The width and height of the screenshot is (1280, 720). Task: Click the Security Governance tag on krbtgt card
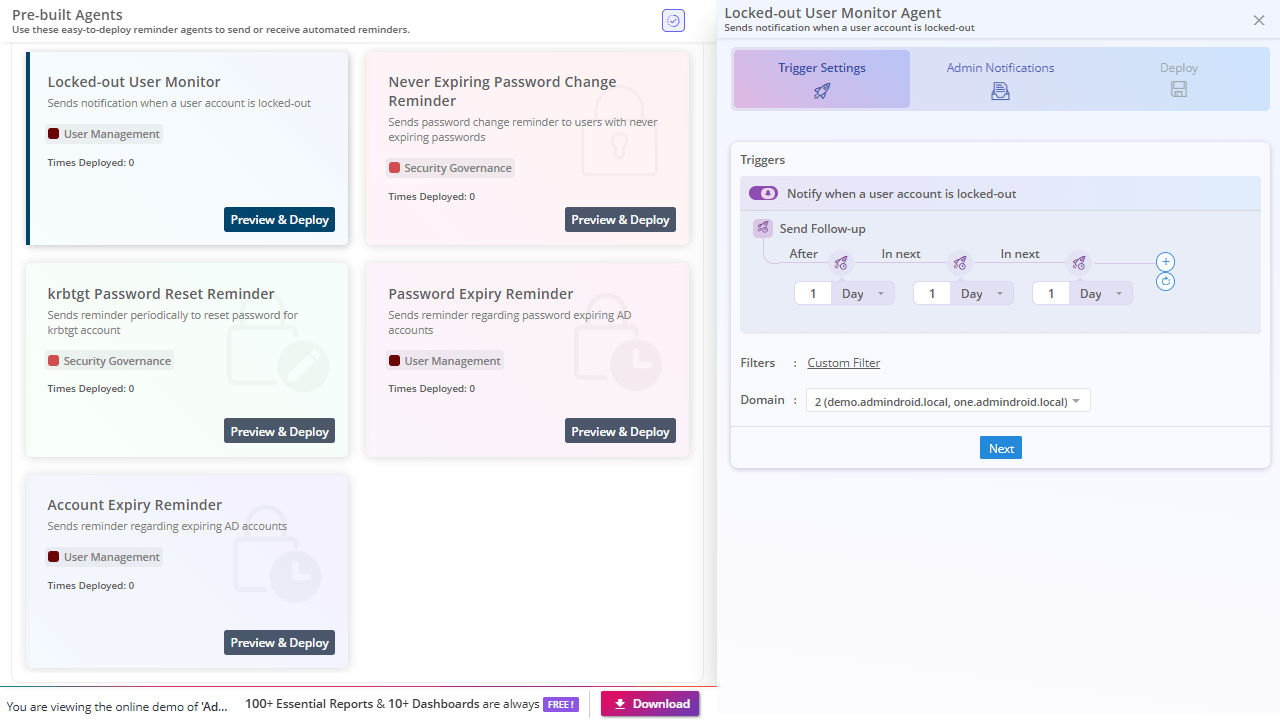click(x=110, y=361)
